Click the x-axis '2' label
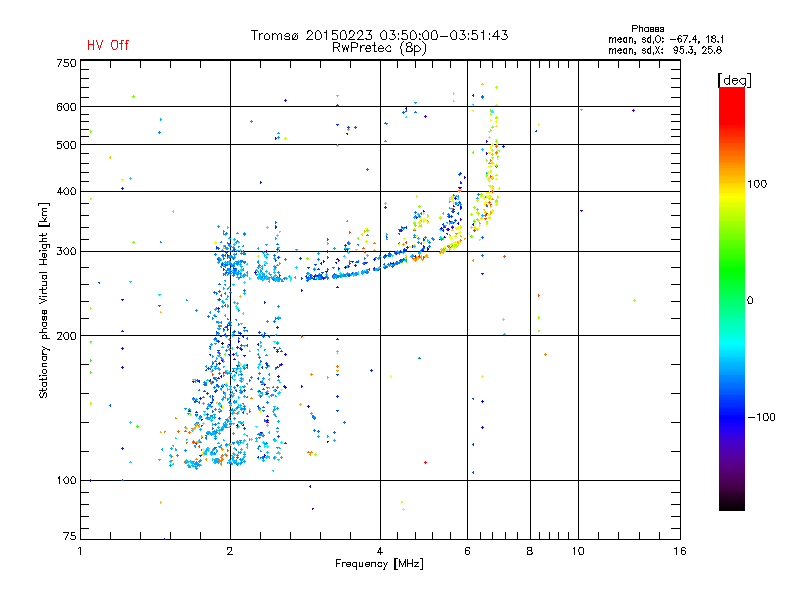 [x=230, y=551]
